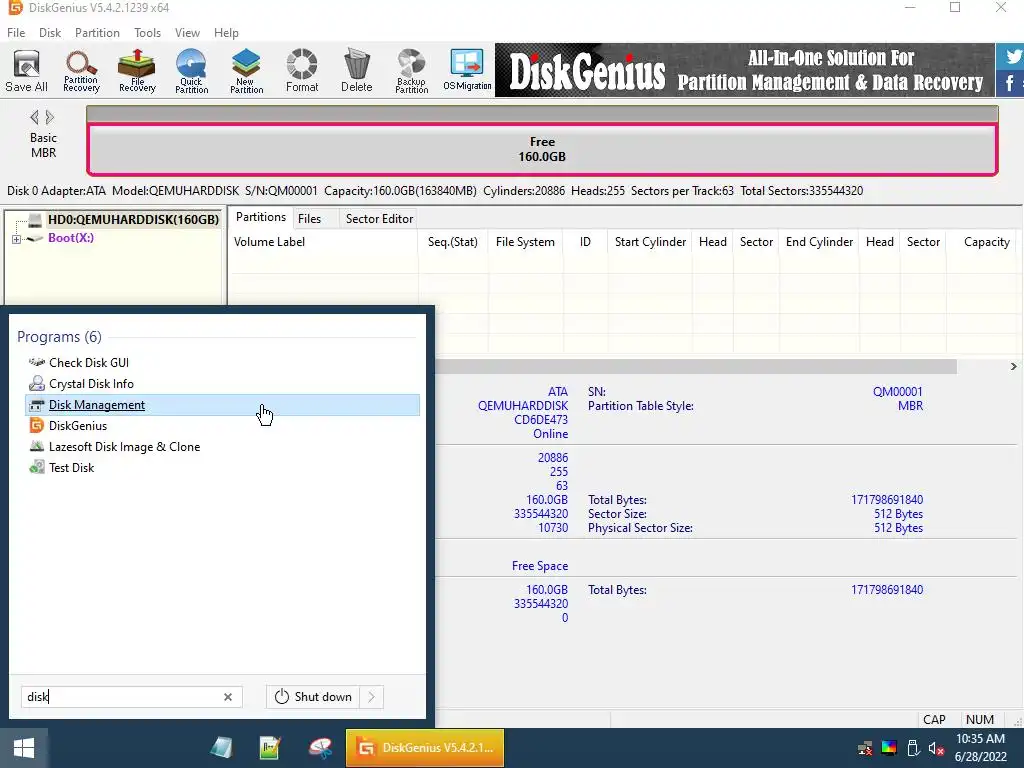Expand the Boot(X:) tree node

(16, 239)
